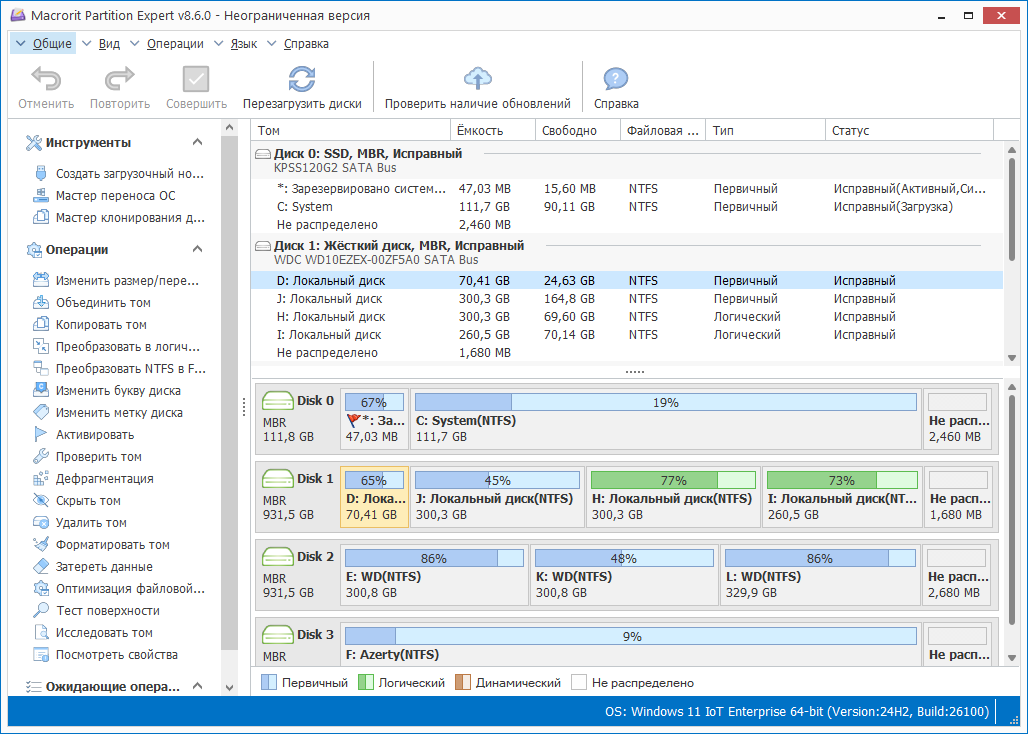Viewport: 1028px width, 734px height.
Task: Select E: WD 86% usage bar on Disk 2
Action: (x=434, y=558)
